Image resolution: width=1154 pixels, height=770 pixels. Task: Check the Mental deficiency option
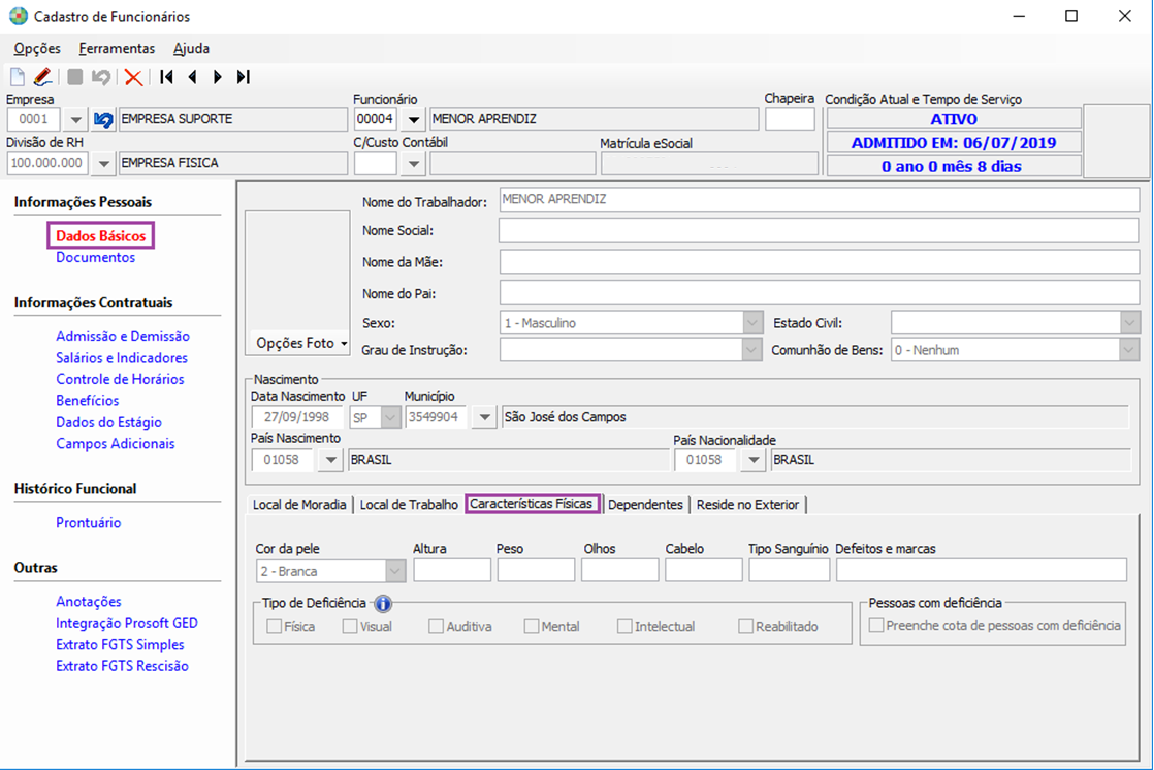[x=531, y=626]
